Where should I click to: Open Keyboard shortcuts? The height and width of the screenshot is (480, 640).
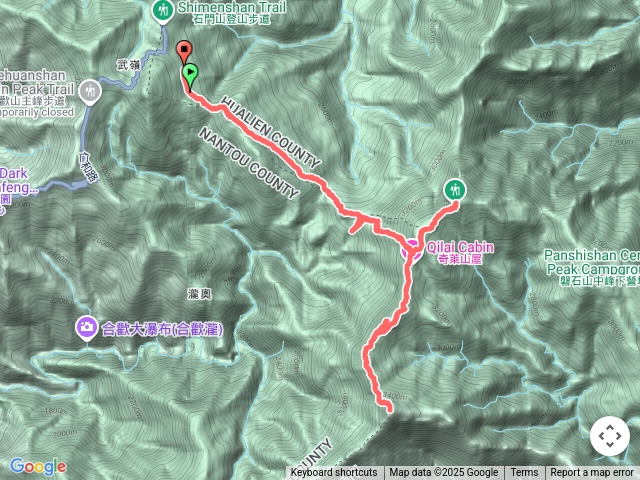pyautogui.click(x=334, y=473)
